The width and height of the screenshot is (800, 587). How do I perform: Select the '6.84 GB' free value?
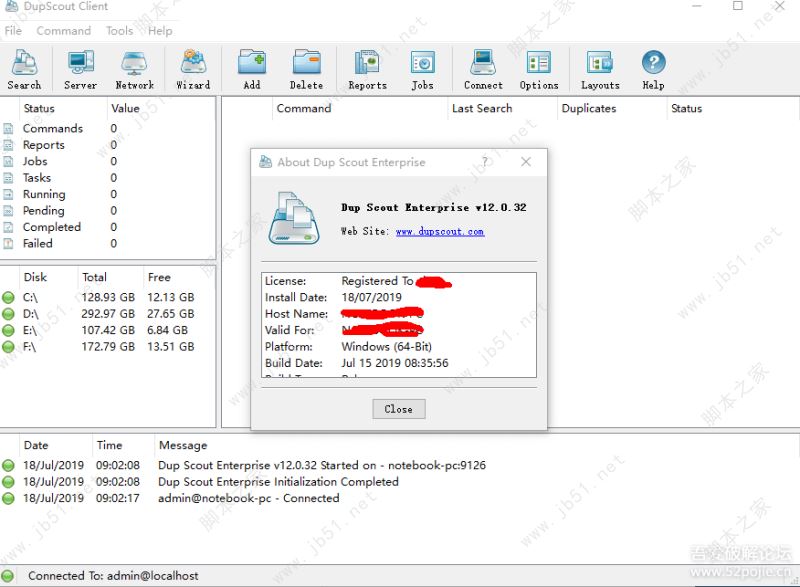(x=167, y=330)
